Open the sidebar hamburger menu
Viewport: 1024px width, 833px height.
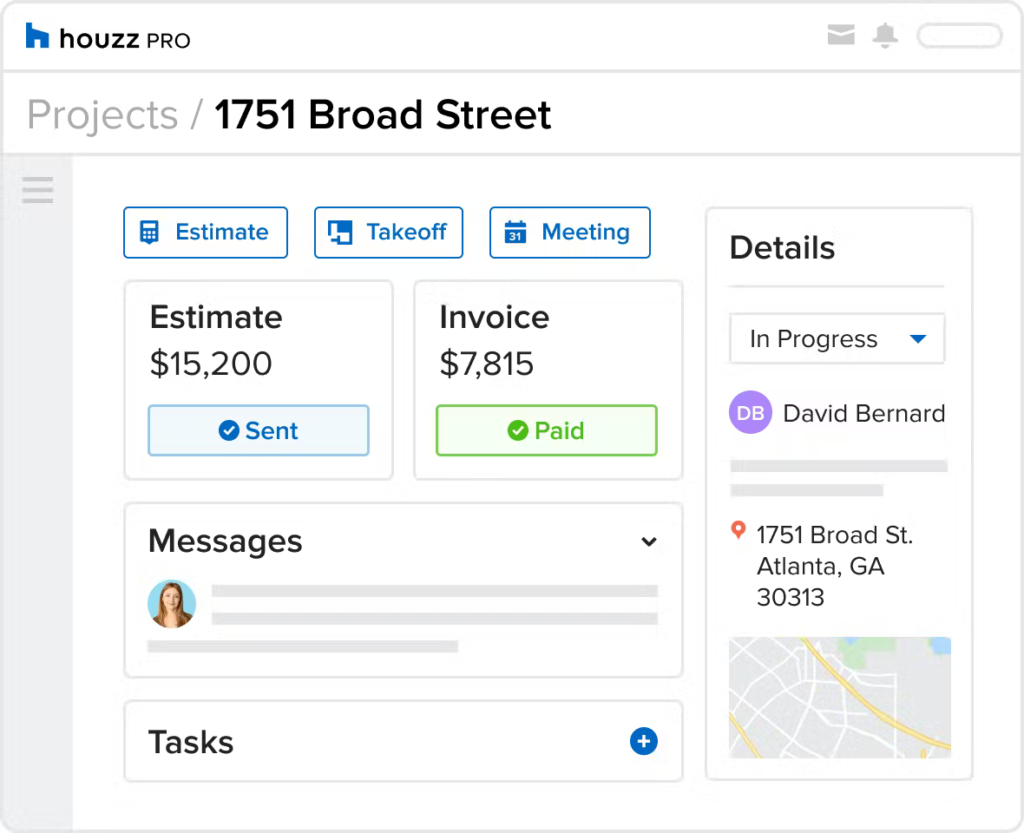pos(37,189)
